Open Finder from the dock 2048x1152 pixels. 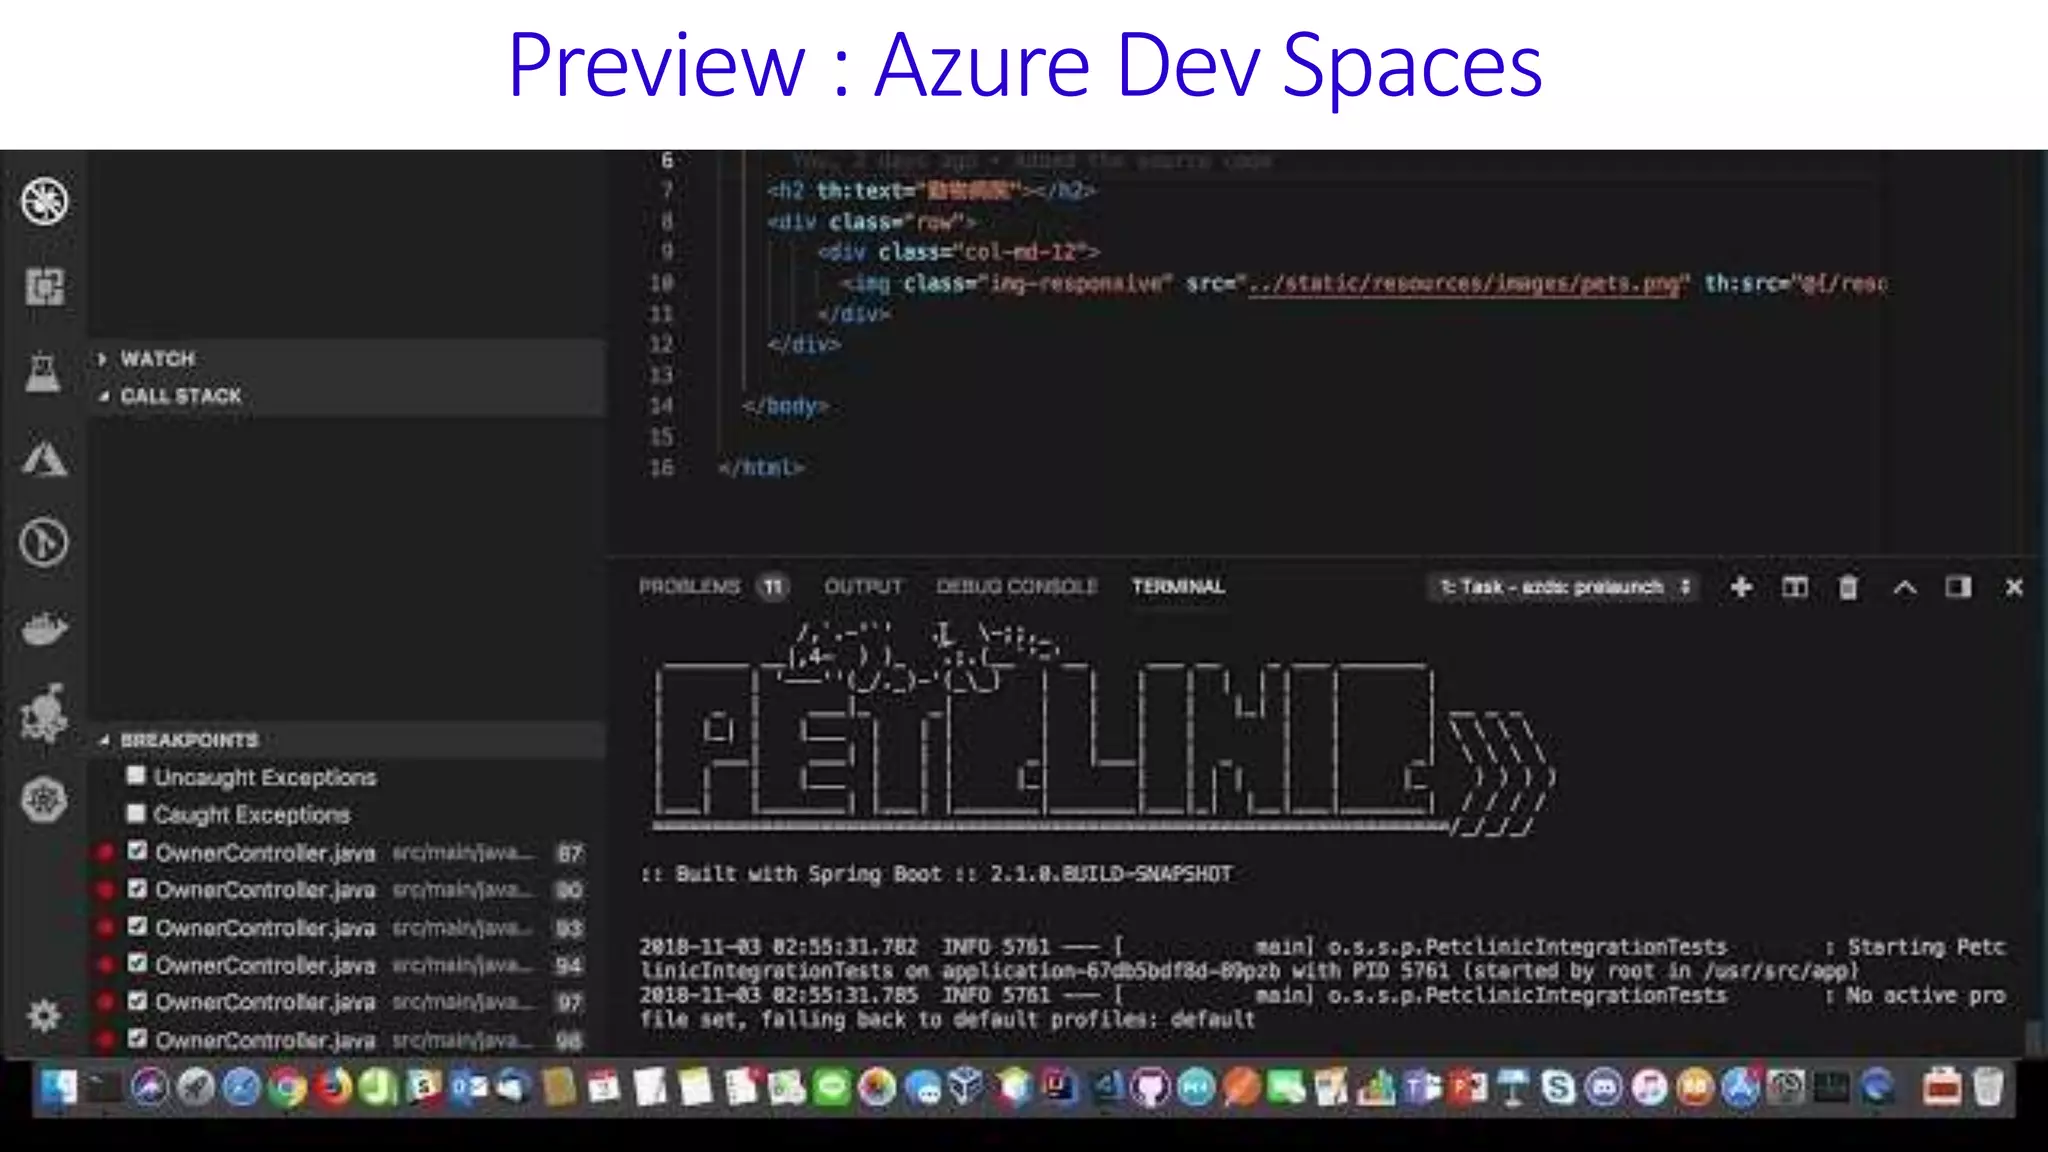click(x=59, y=1087)
